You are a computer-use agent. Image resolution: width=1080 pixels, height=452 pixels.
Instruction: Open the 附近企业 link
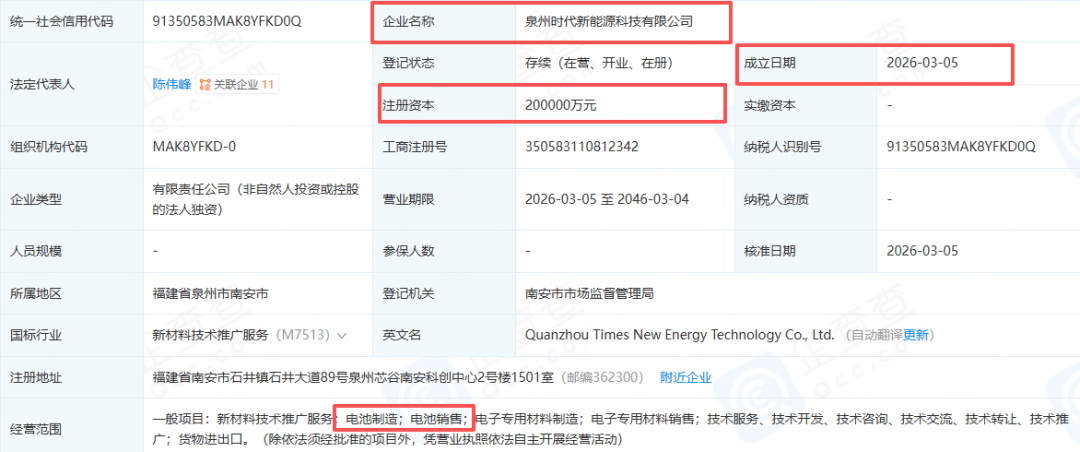click(x=685, y=377)
